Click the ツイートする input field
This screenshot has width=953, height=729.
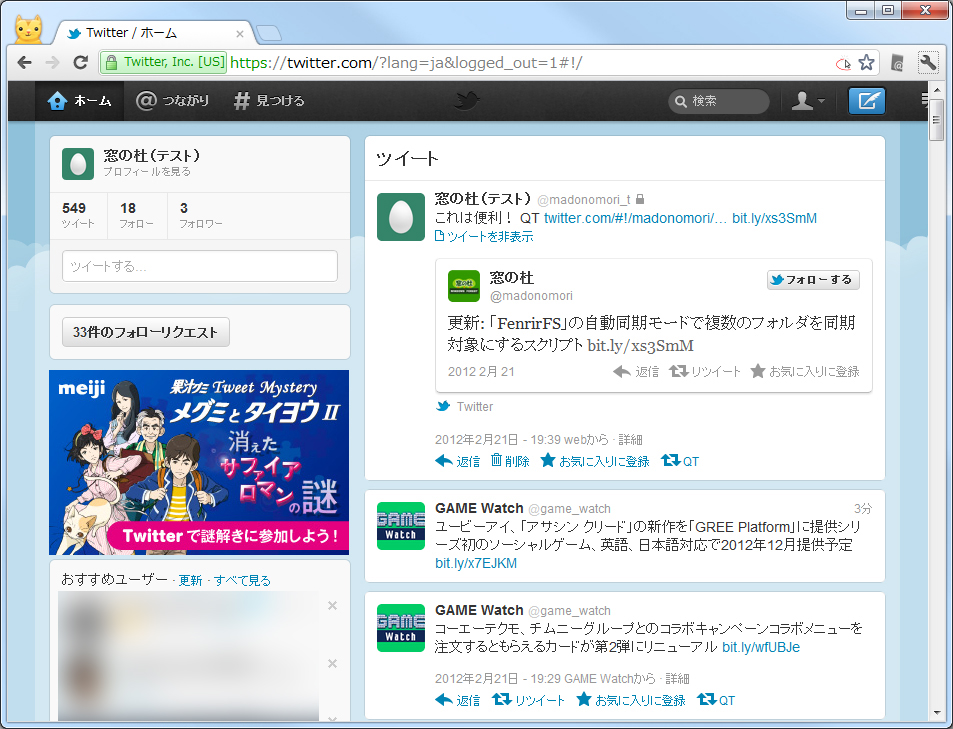199,266
